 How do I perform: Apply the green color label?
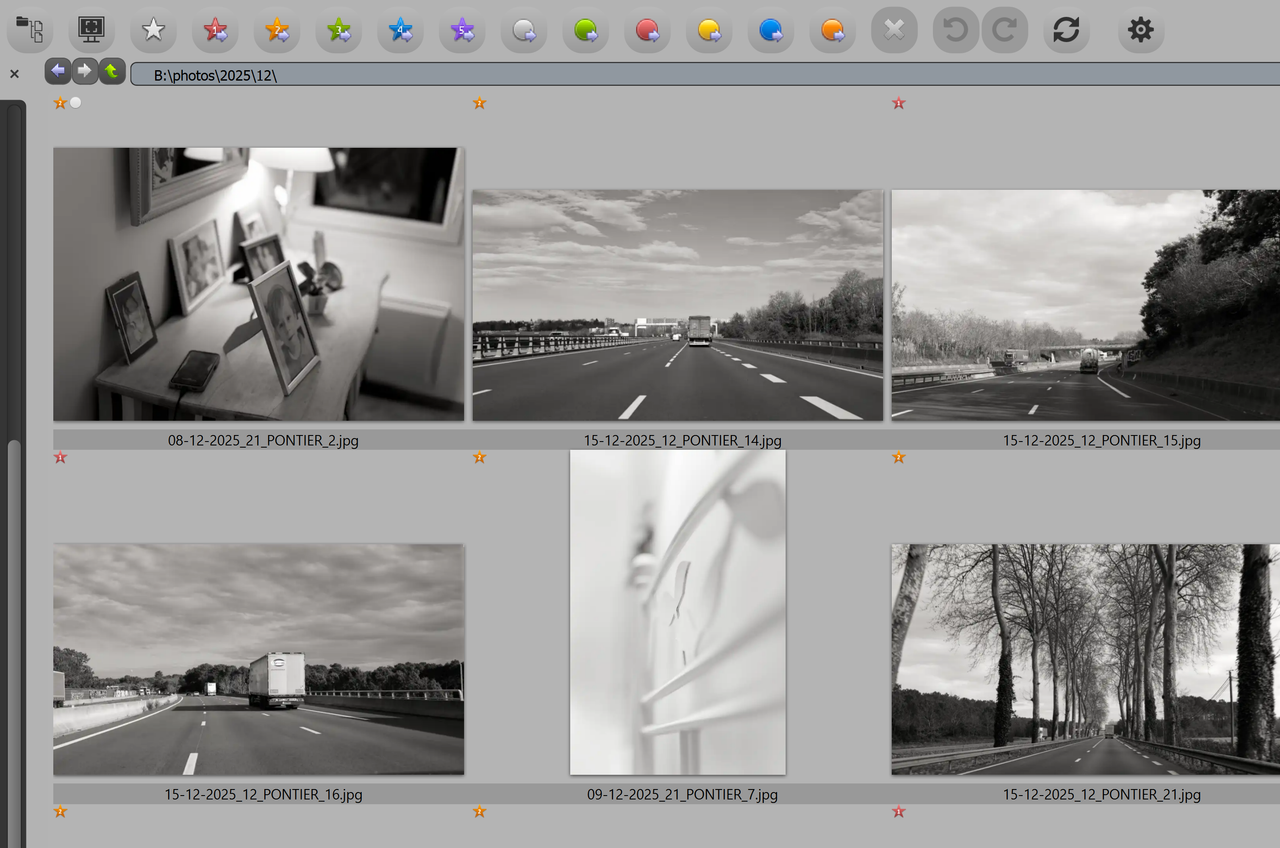[x=586, y=30]
